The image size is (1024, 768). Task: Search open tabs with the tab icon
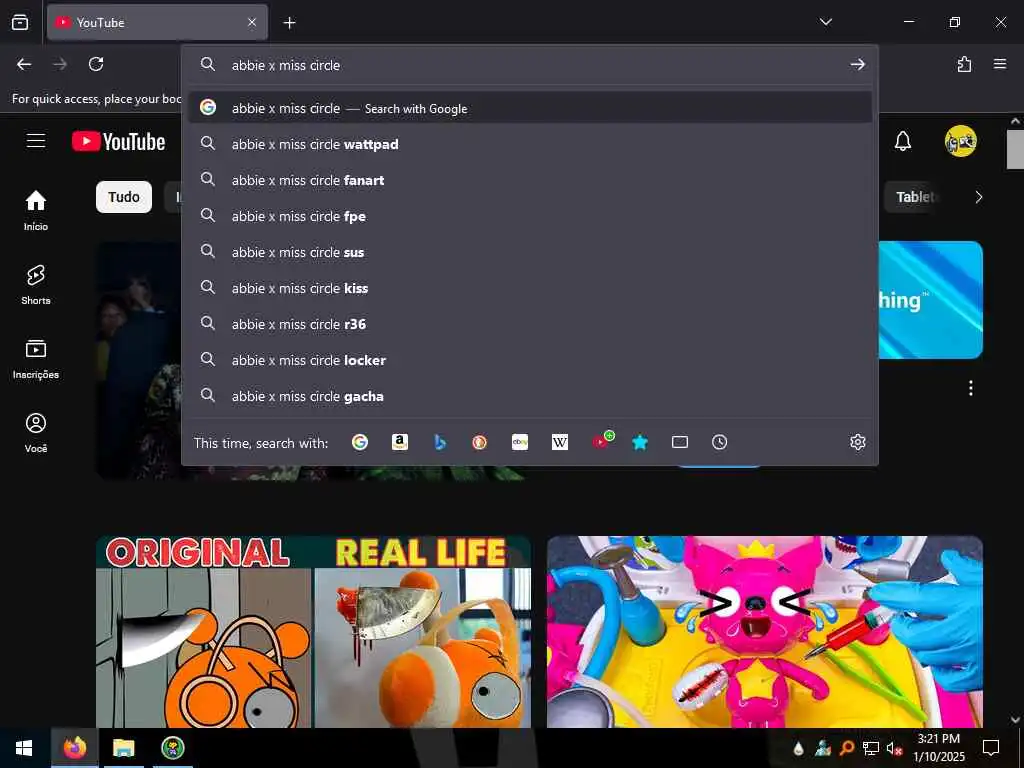pos(680,442)
